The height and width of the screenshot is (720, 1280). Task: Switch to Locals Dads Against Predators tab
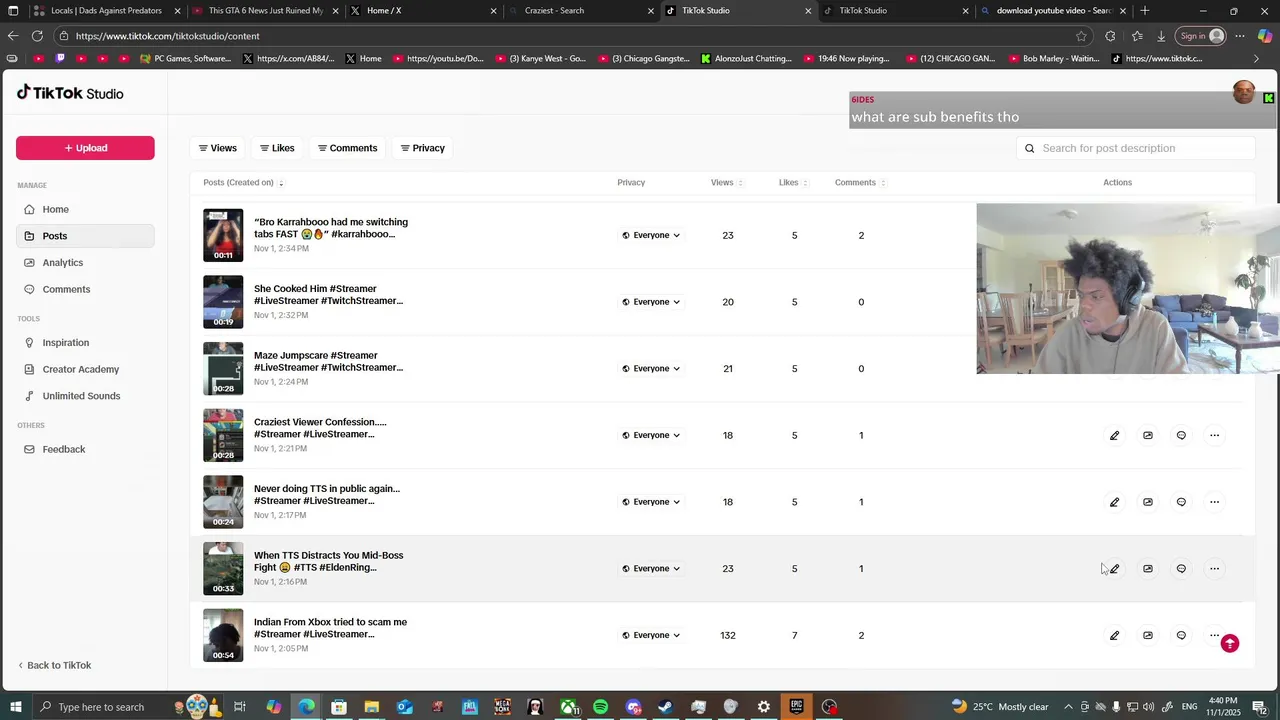[106, 10]
